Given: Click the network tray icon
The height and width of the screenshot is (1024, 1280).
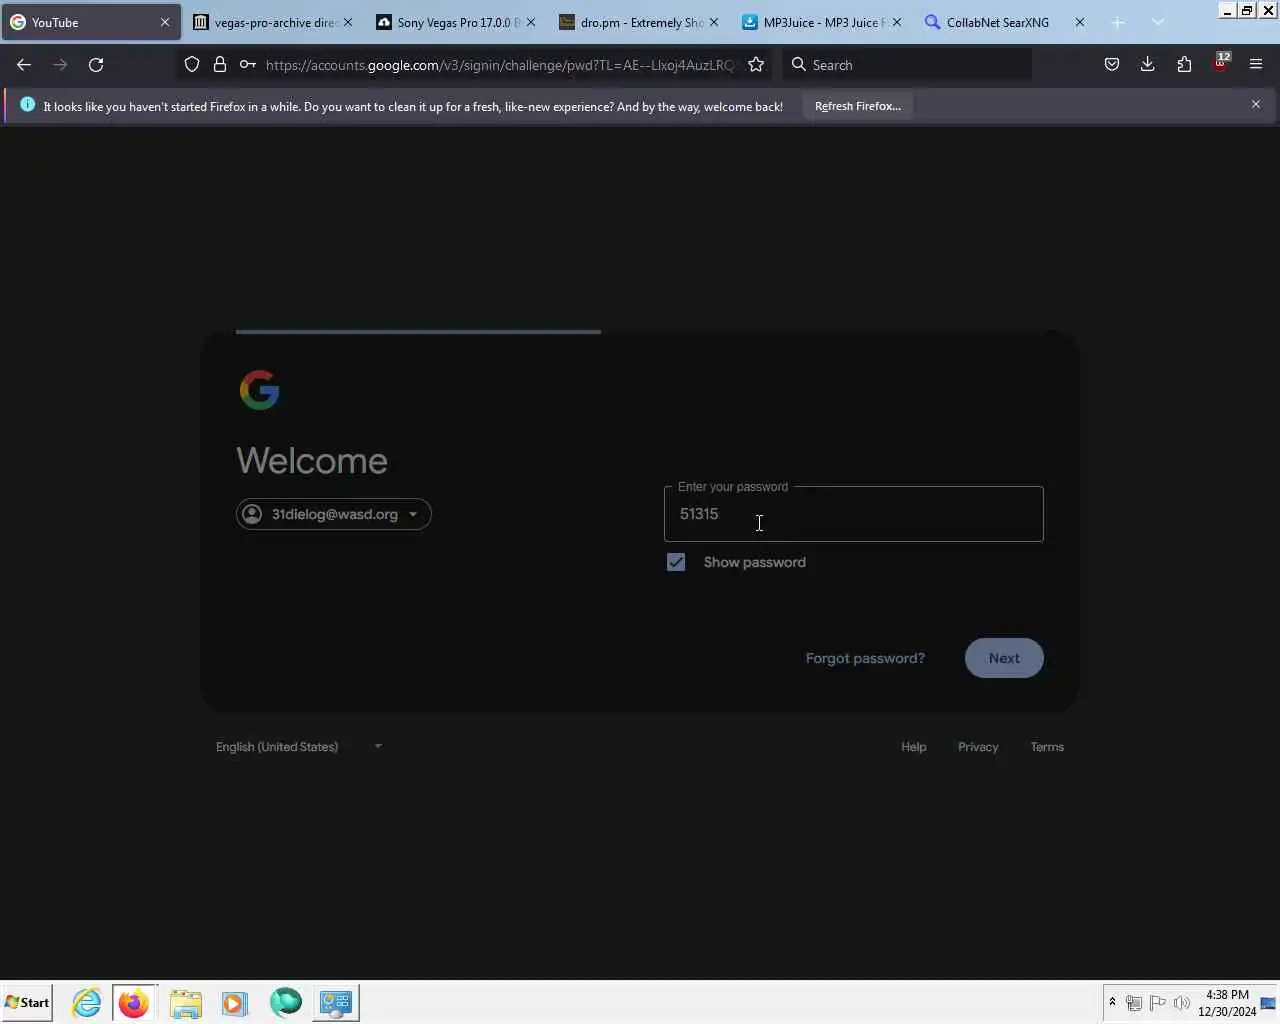Looking at the screenshot, I should tap(1134, 1002).
